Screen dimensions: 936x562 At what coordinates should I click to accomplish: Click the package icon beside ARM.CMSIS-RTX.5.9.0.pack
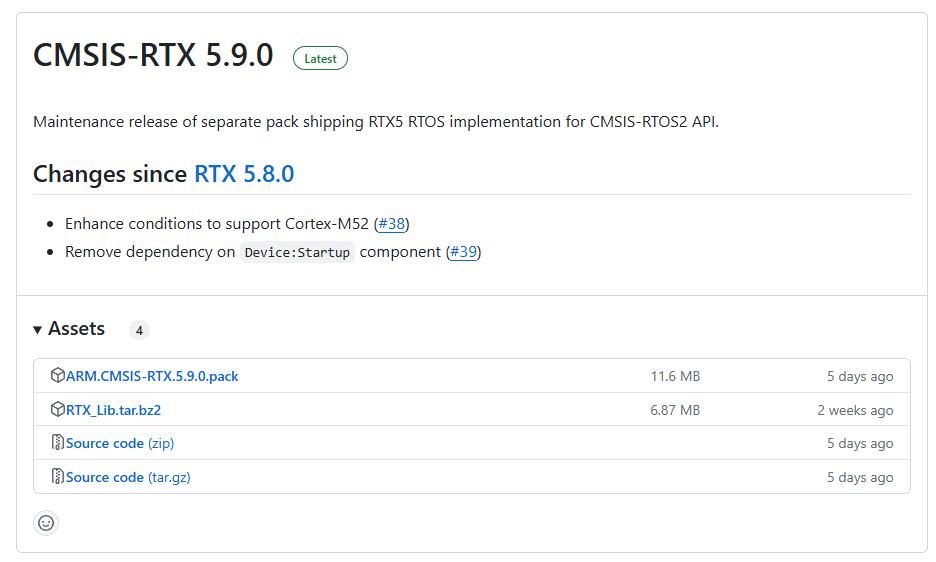(x=57, y=376)
